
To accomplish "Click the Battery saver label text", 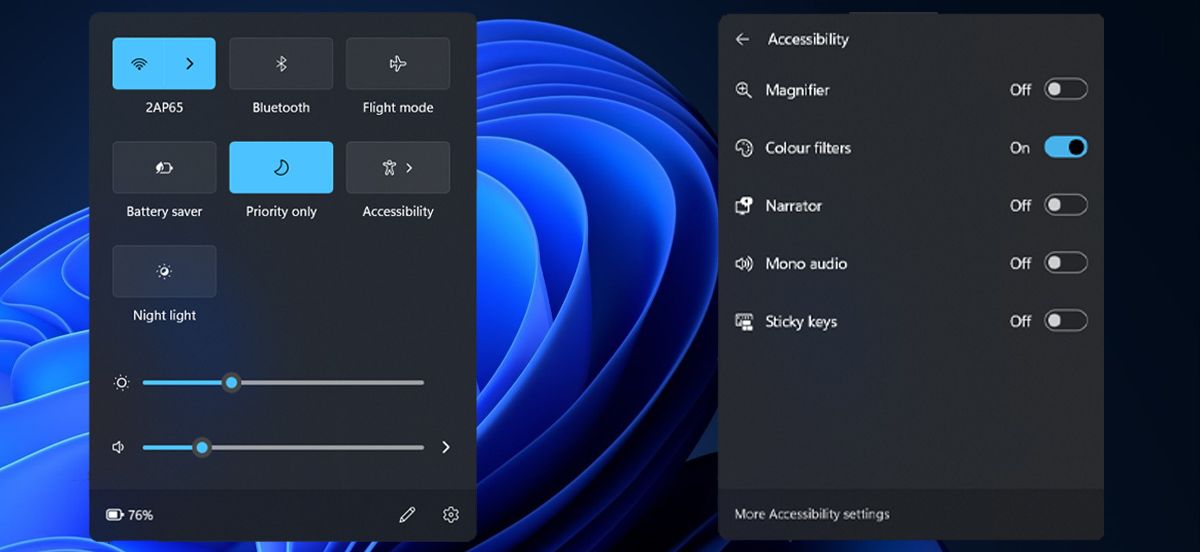I will 164,211.
